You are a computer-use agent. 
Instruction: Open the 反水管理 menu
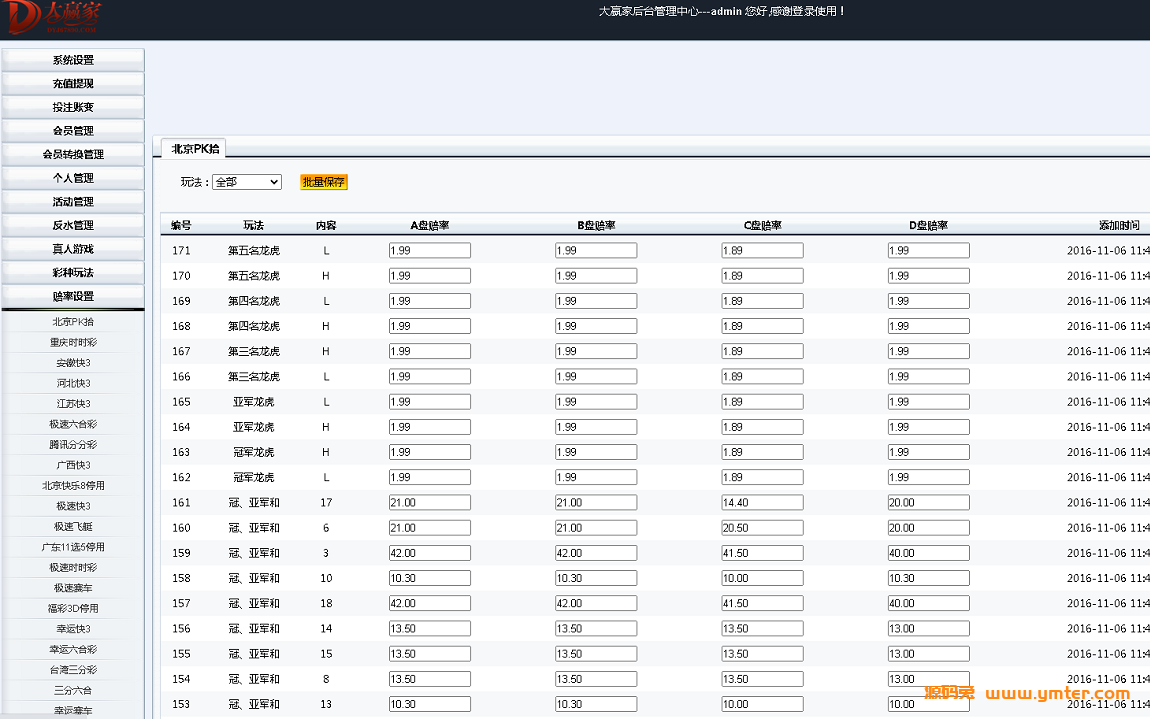(73, 225)
